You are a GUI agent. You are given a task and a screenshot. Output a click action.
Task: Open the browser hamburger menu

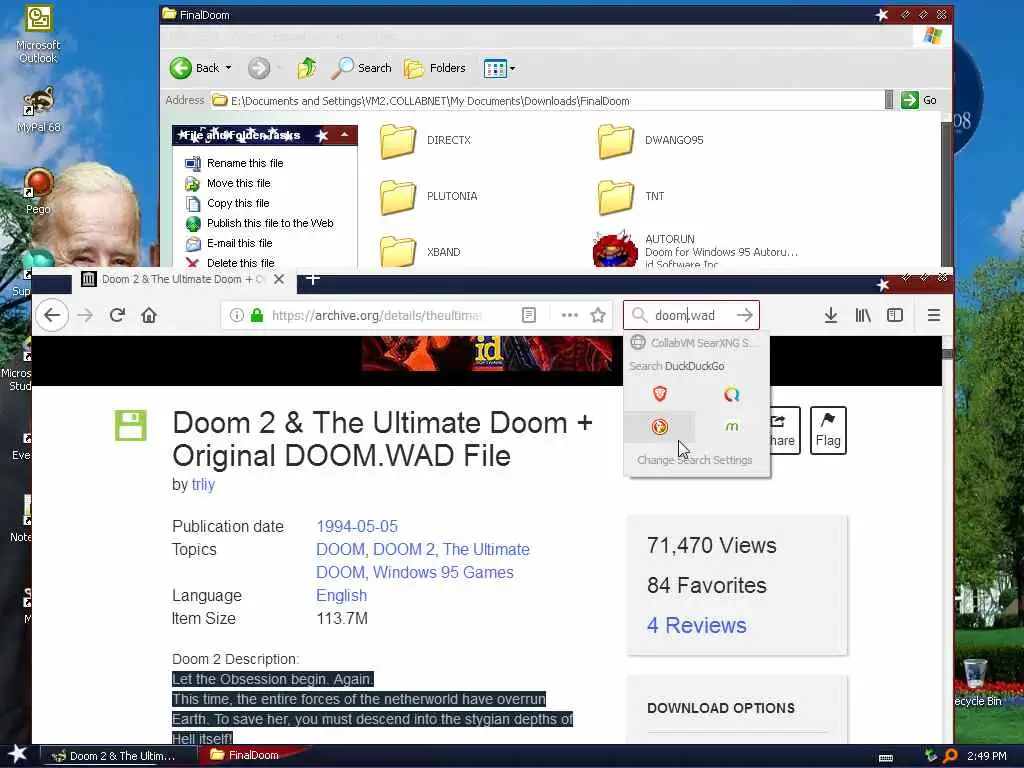934,315
